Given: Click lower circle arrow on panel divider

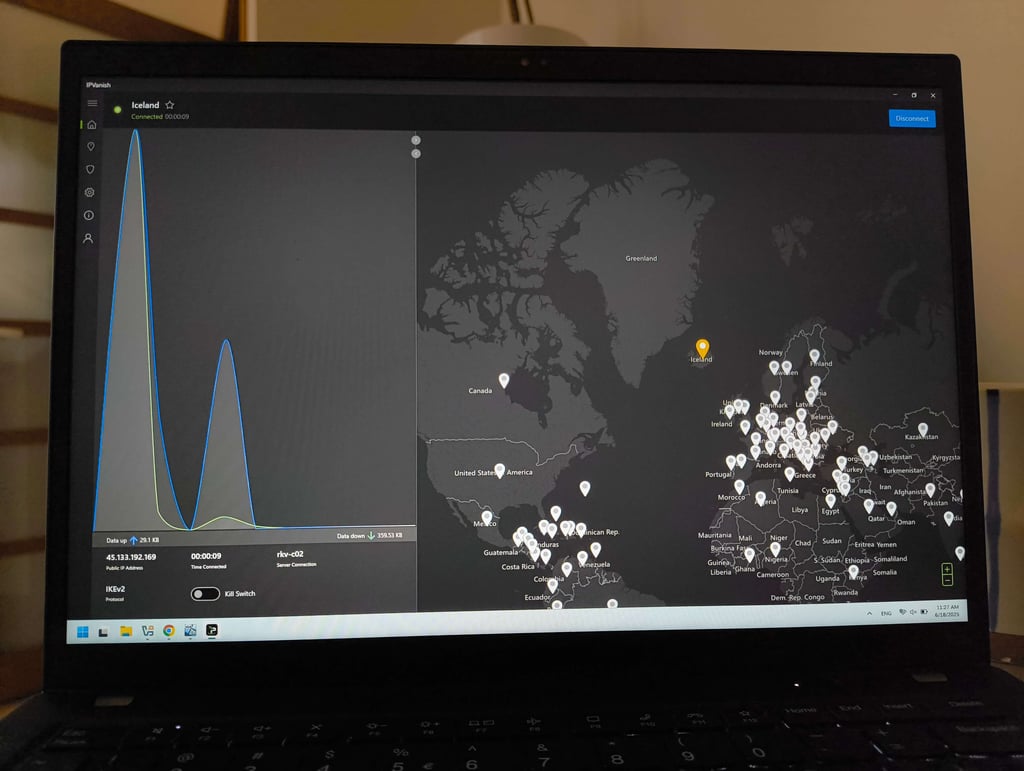Looking at the screenshot, I should tap(416, 153).
